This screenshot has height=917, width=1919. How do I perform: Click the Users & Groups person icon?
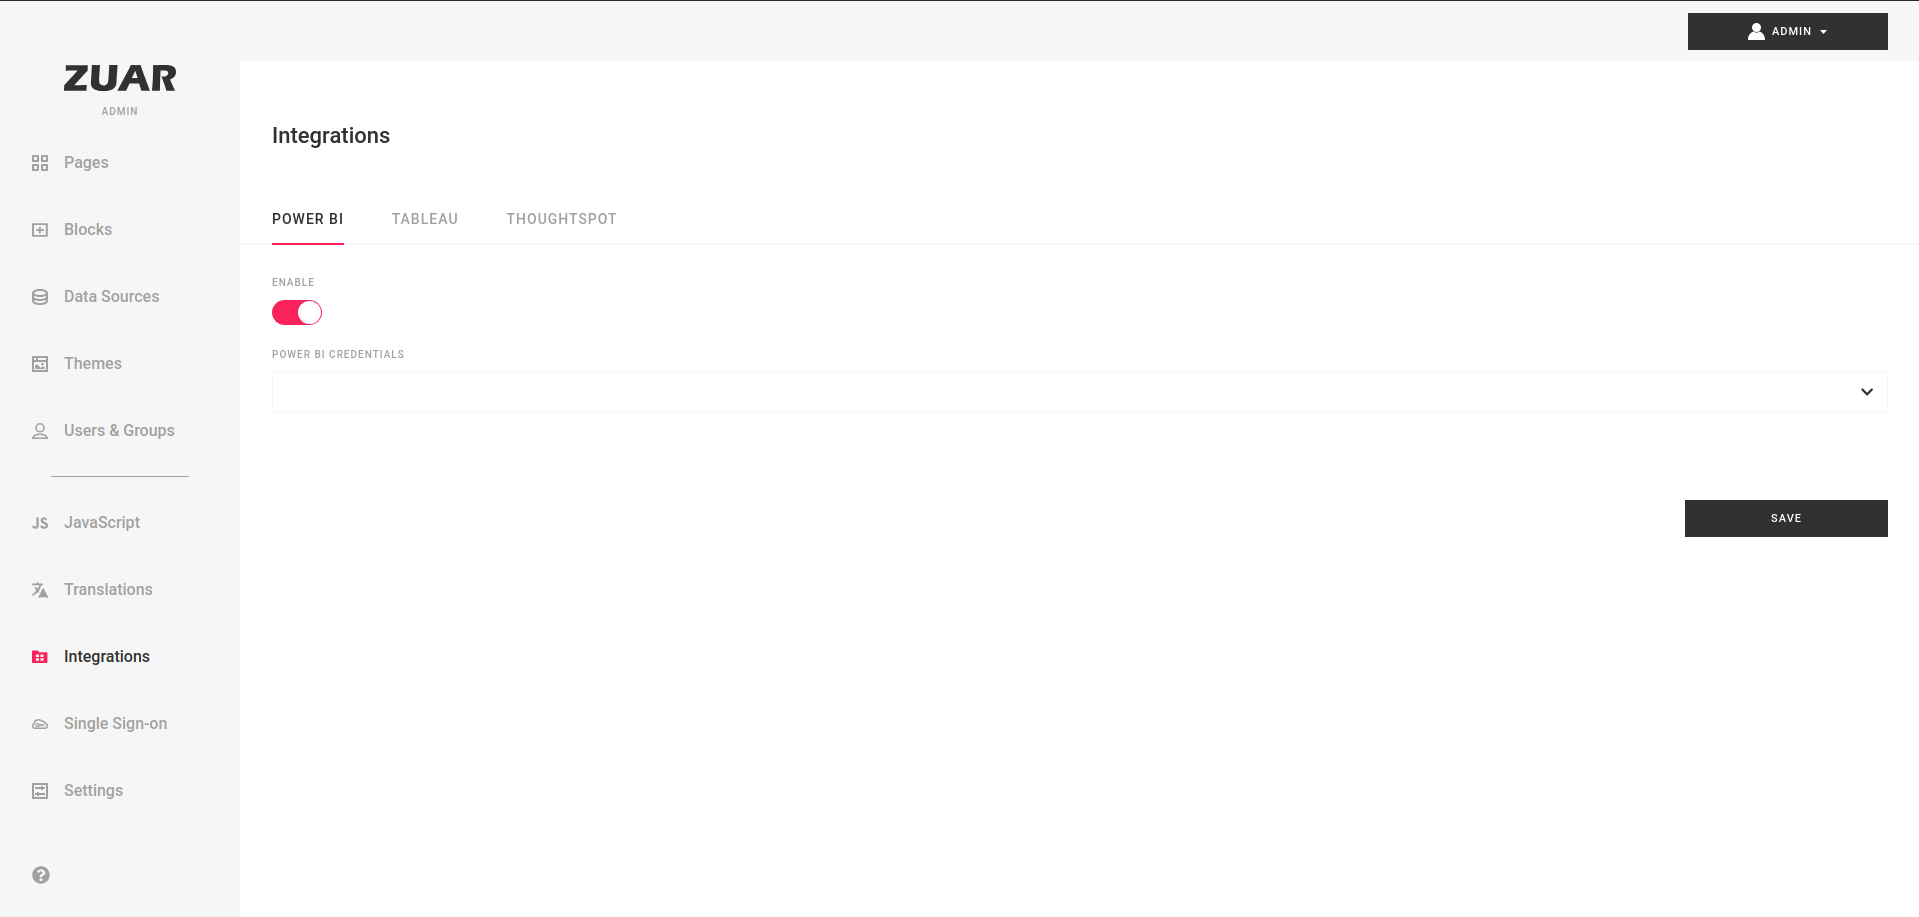click(40, 431)
